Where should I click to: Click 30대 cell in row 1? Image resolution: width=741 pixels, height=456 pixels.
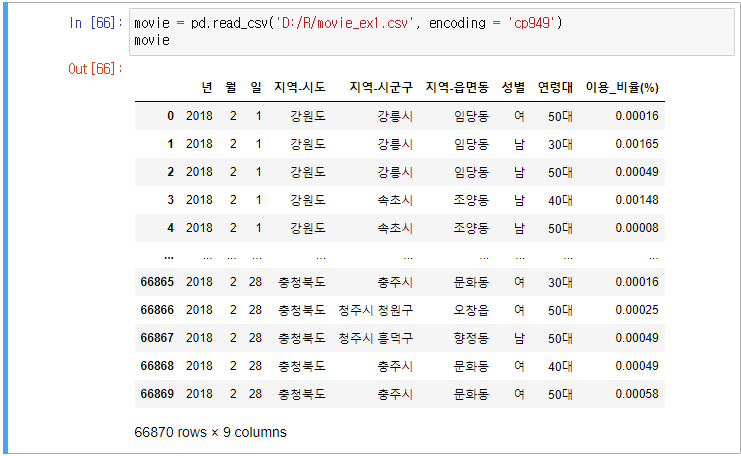click(x=560, y=144)
